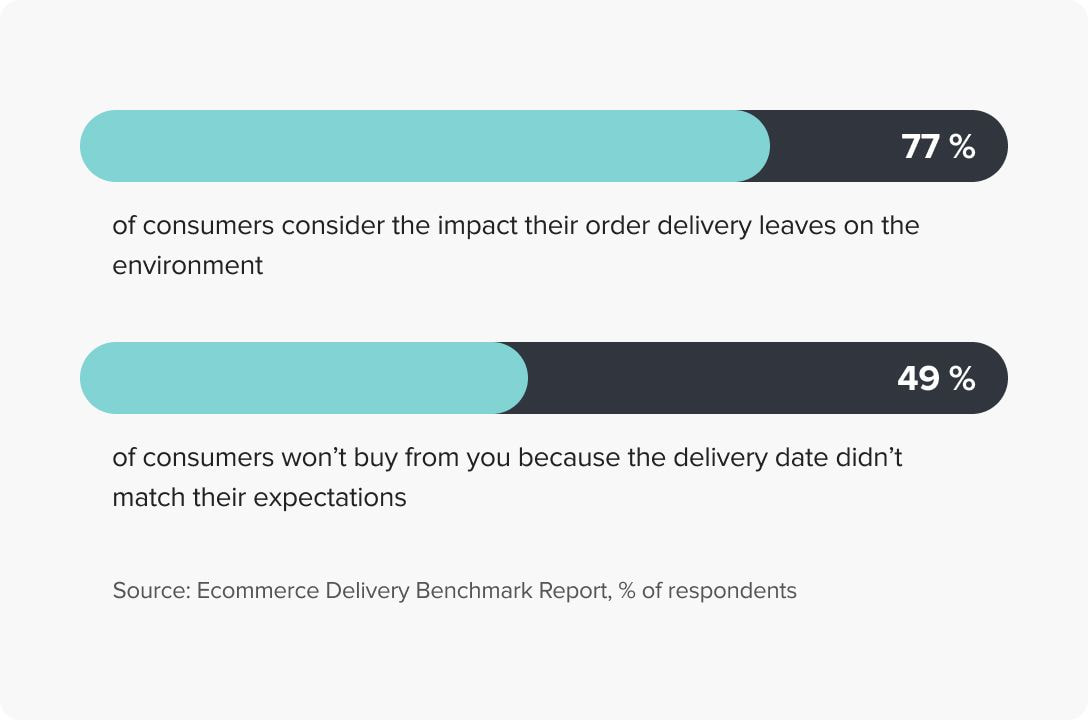Viewport: 1088px width, 720px height.
Task: Click the phrase "because the delivery date didn't"
Action: coord(711,458)
